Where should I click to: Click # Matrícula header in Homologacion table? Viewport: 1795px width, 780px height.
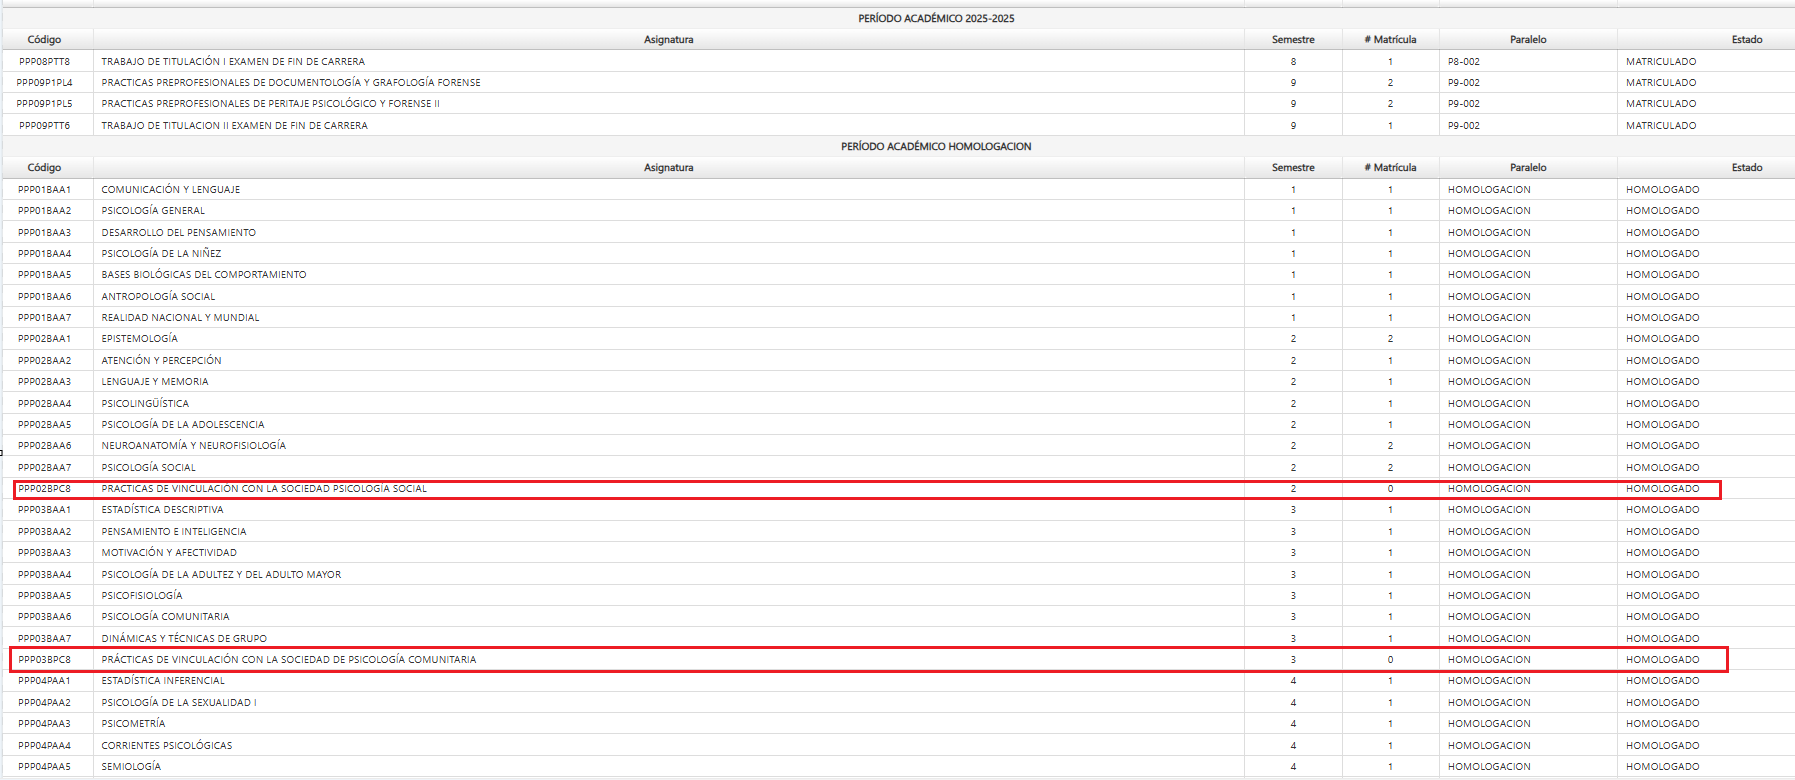click(1390, 168)
